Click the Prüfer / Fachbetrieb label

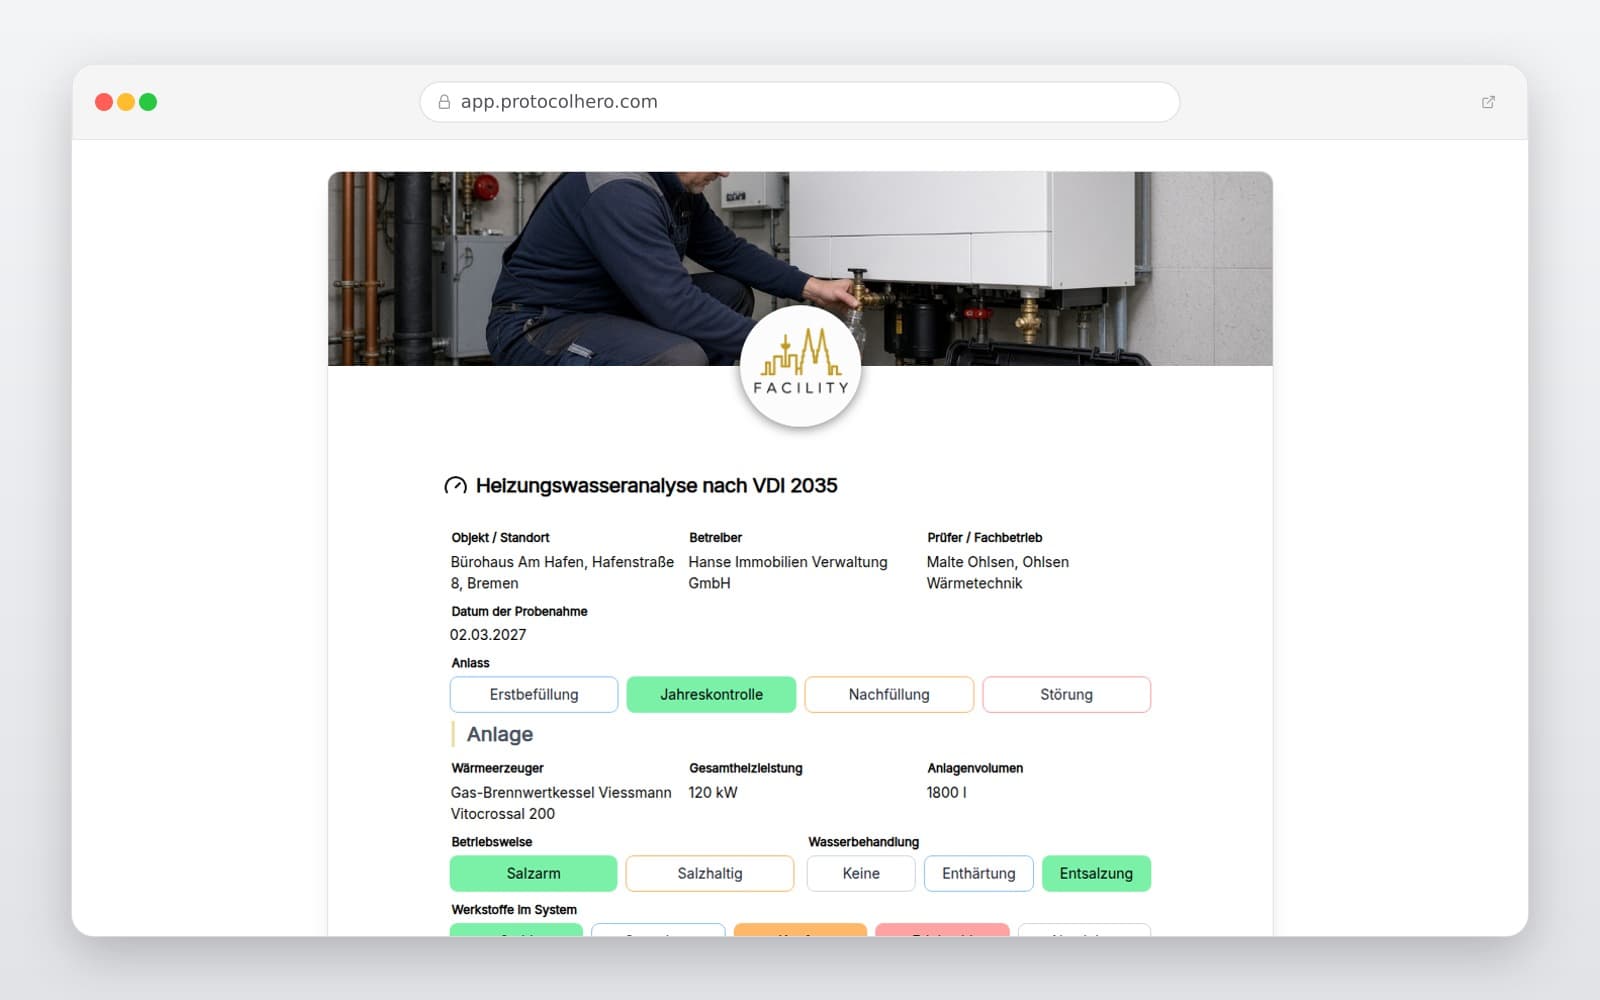(x=985, y=538)
